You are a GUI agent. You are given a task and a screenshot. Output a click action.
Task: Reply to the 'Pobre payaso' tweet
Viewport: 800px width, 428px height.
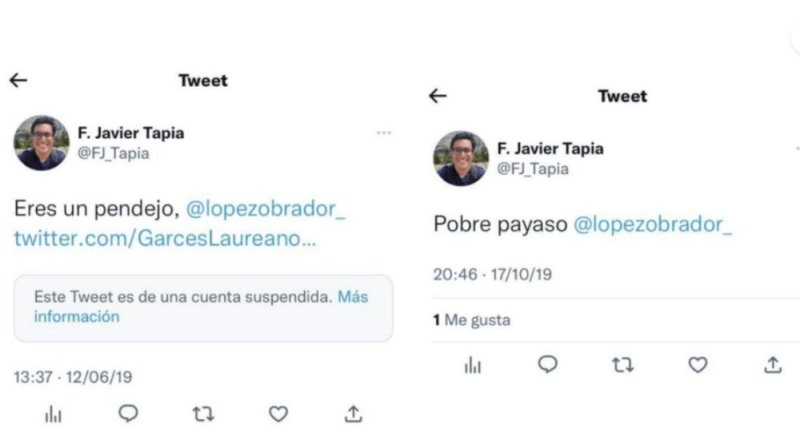pyautogui.click(x=548, y=365)
